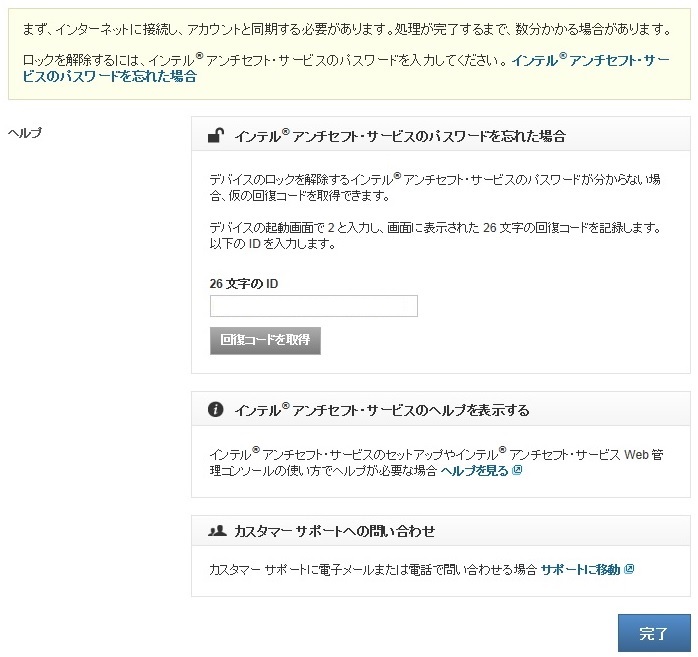This screenshot has width=698, height=657.
Task: Click external-link icon after ヘルプを見る
Action: pyautogui.click(x=517, y=470)
